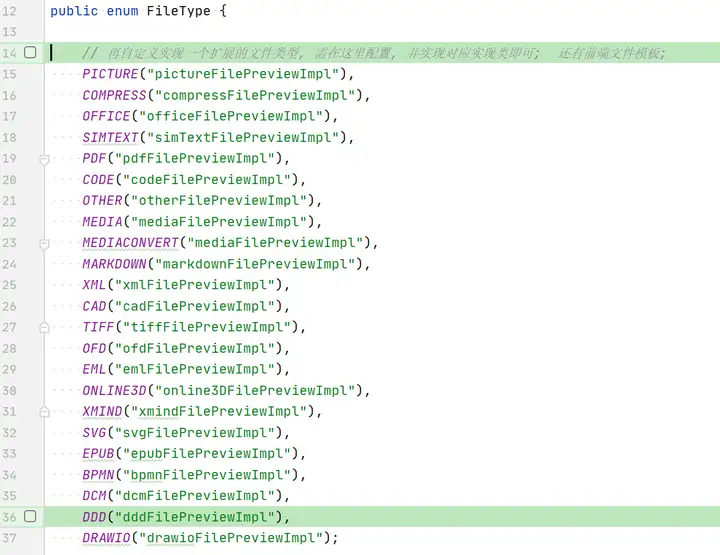
Task: Click the OFFICE enum constant
Action: (106, 116)
